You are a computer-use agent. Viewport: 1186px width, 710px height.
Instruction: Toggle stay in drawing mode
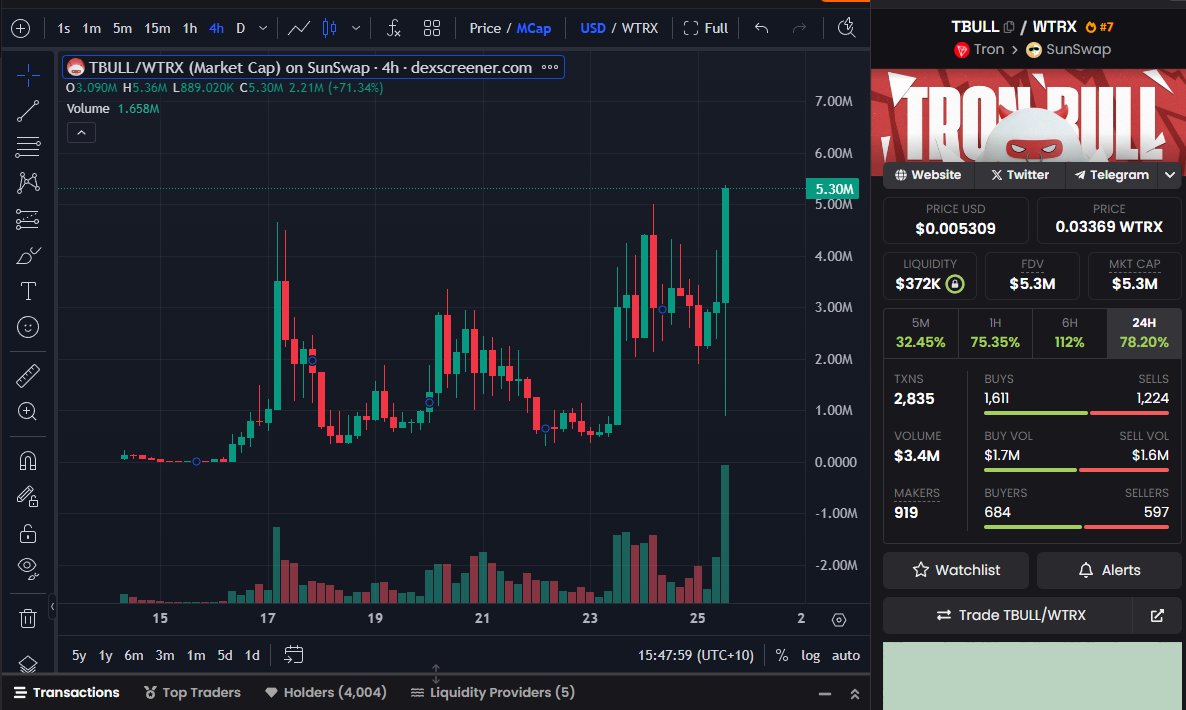[28, 496]
